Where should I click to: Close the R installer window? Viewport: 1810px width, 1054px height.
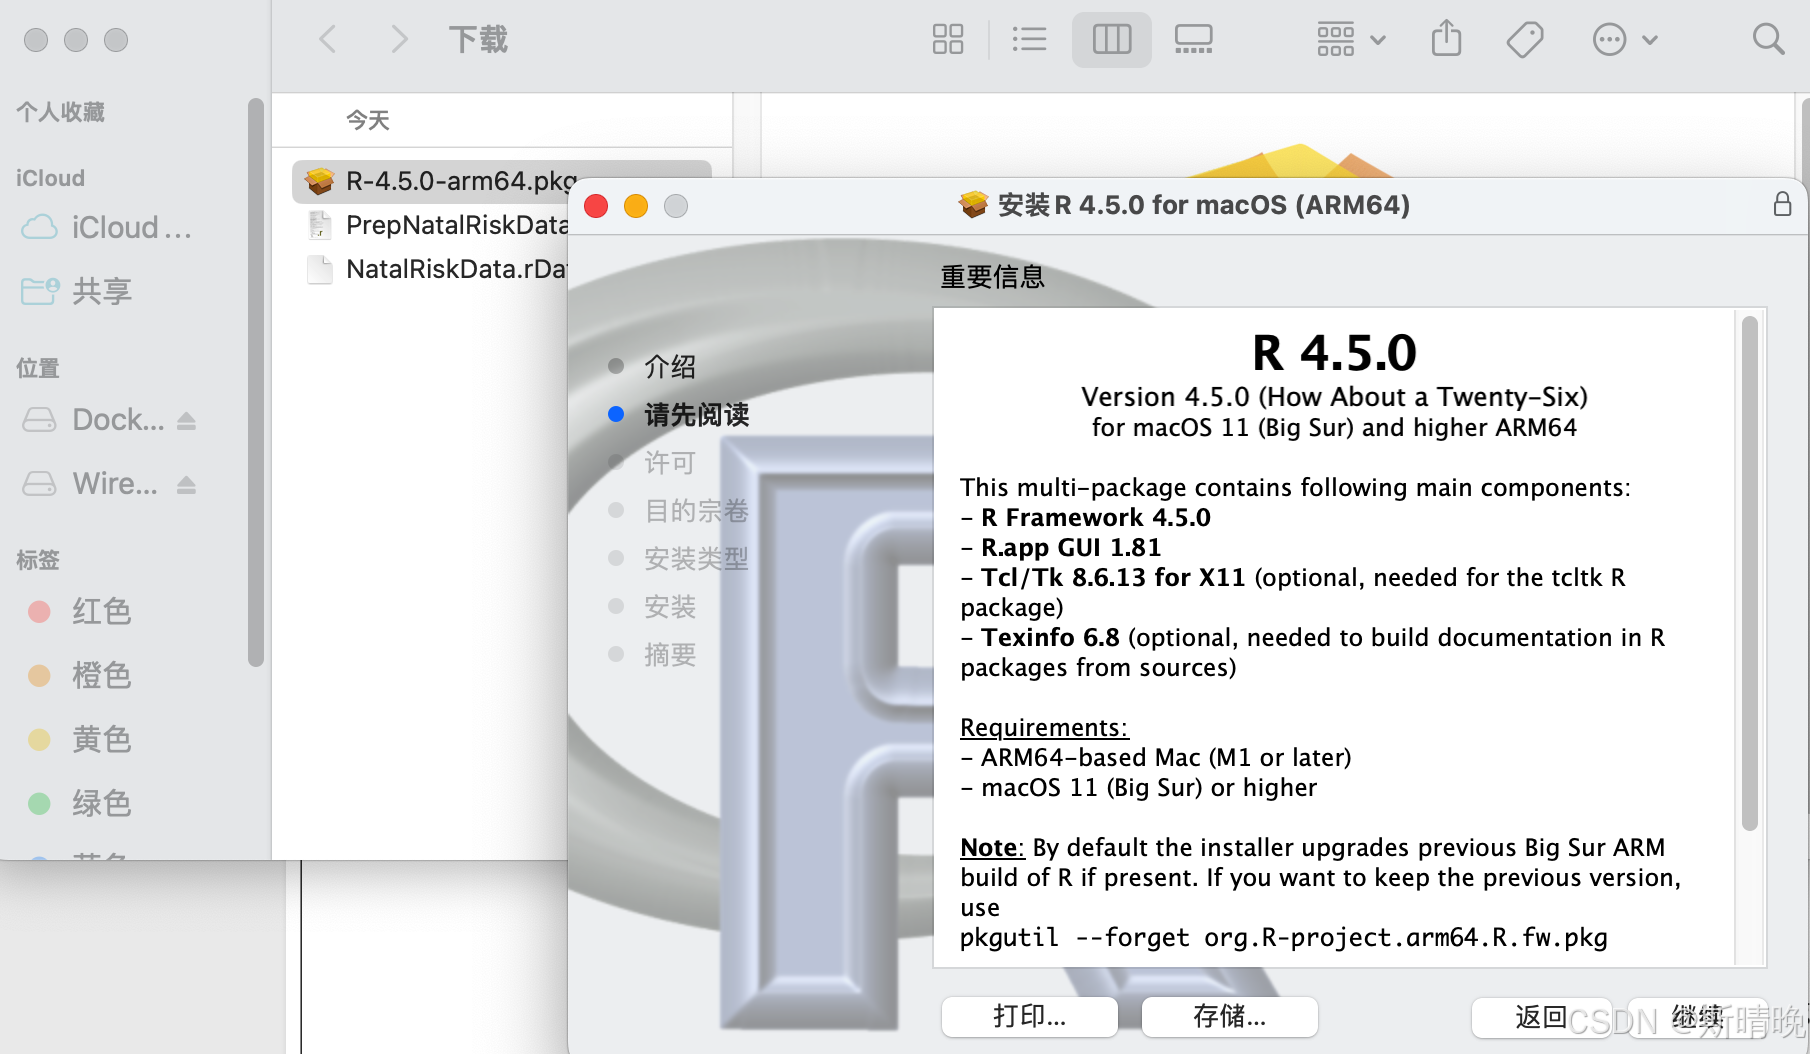point(596,206)
